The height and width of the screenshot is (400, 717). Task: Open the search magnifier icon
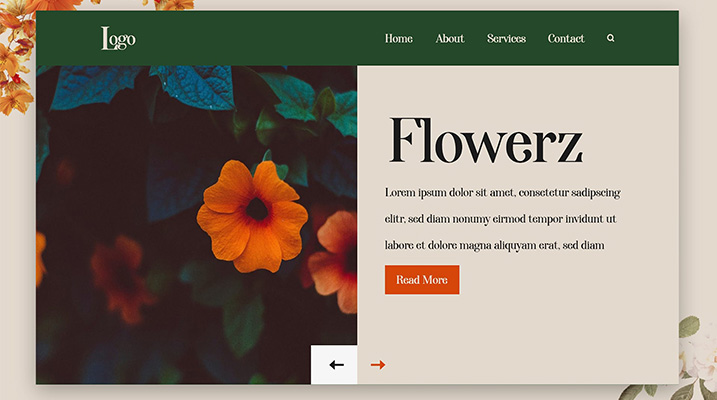(610, 38)
